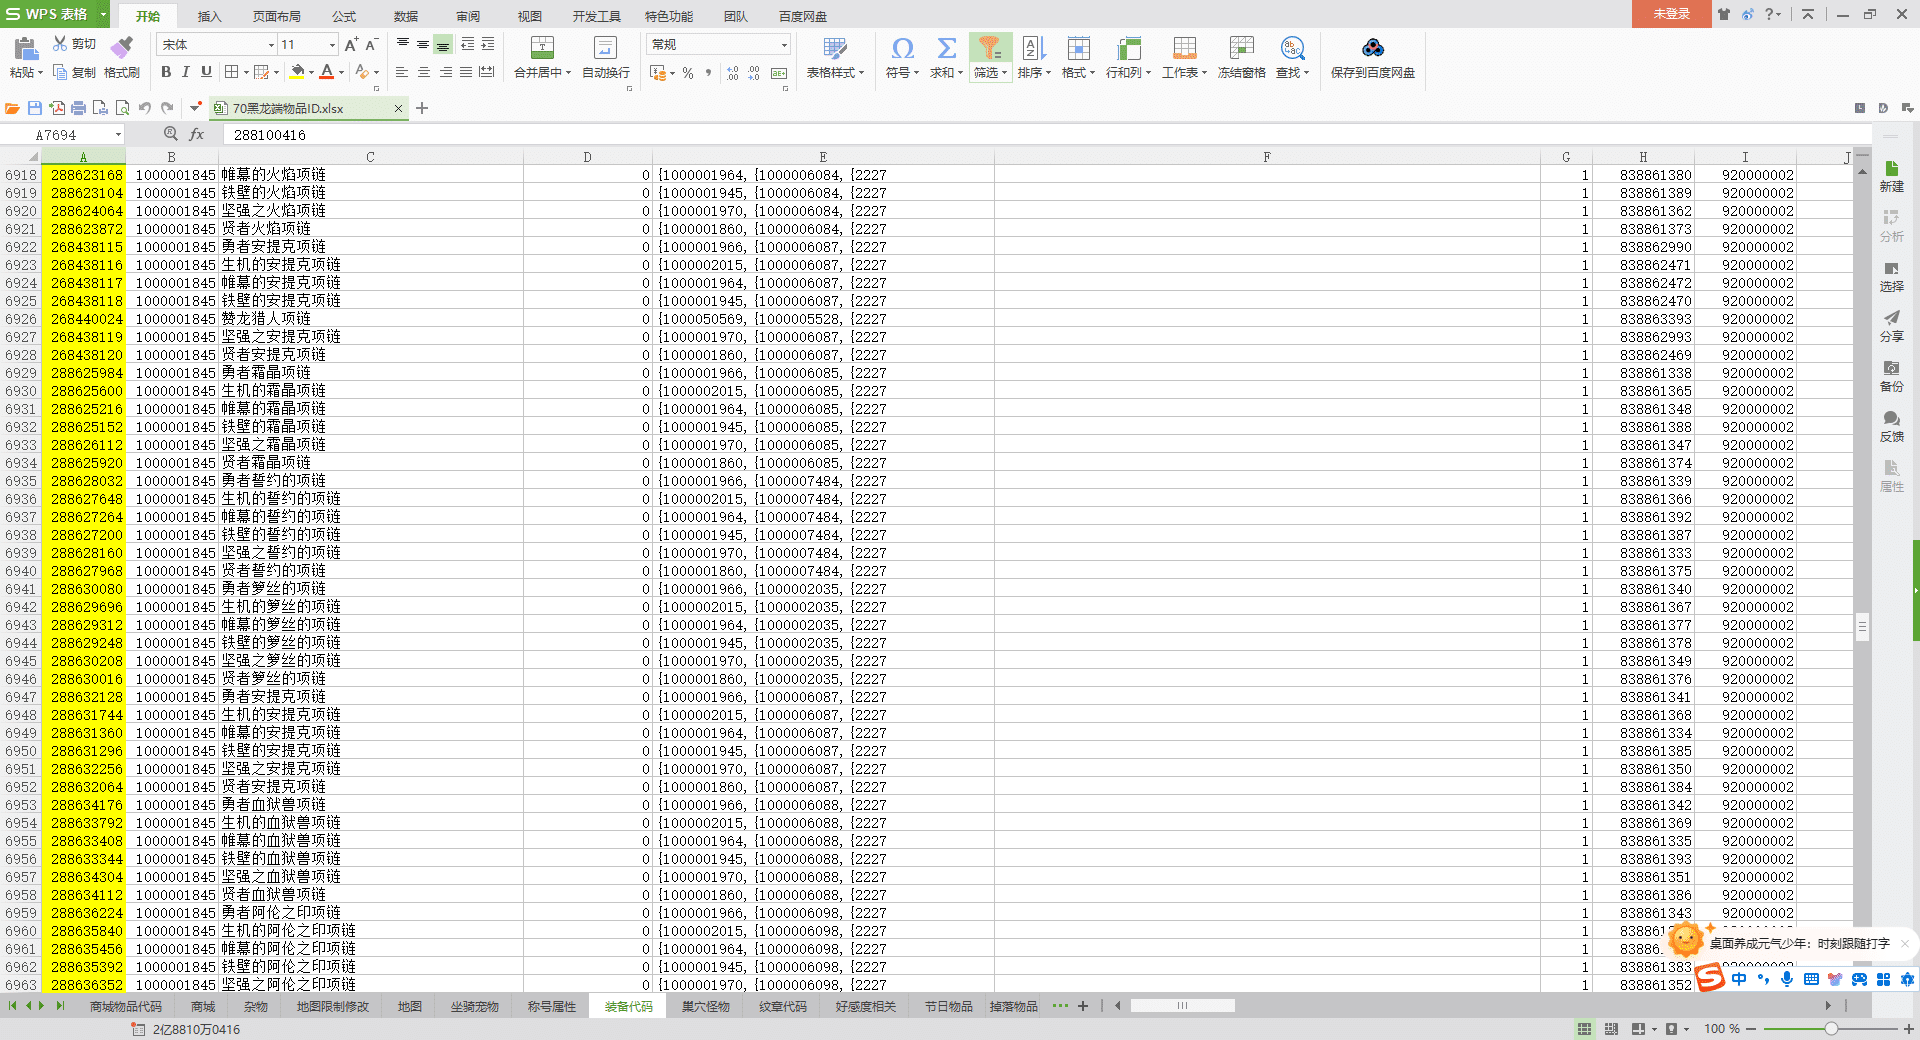
Task: Switch to the 商城物品代码 sheet tab
Action: click(126, 1006)
